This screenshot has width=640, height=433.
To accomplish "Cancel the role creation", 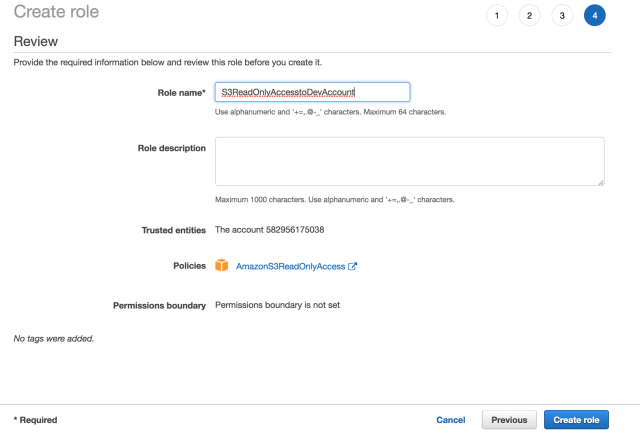I will [451, 420].
